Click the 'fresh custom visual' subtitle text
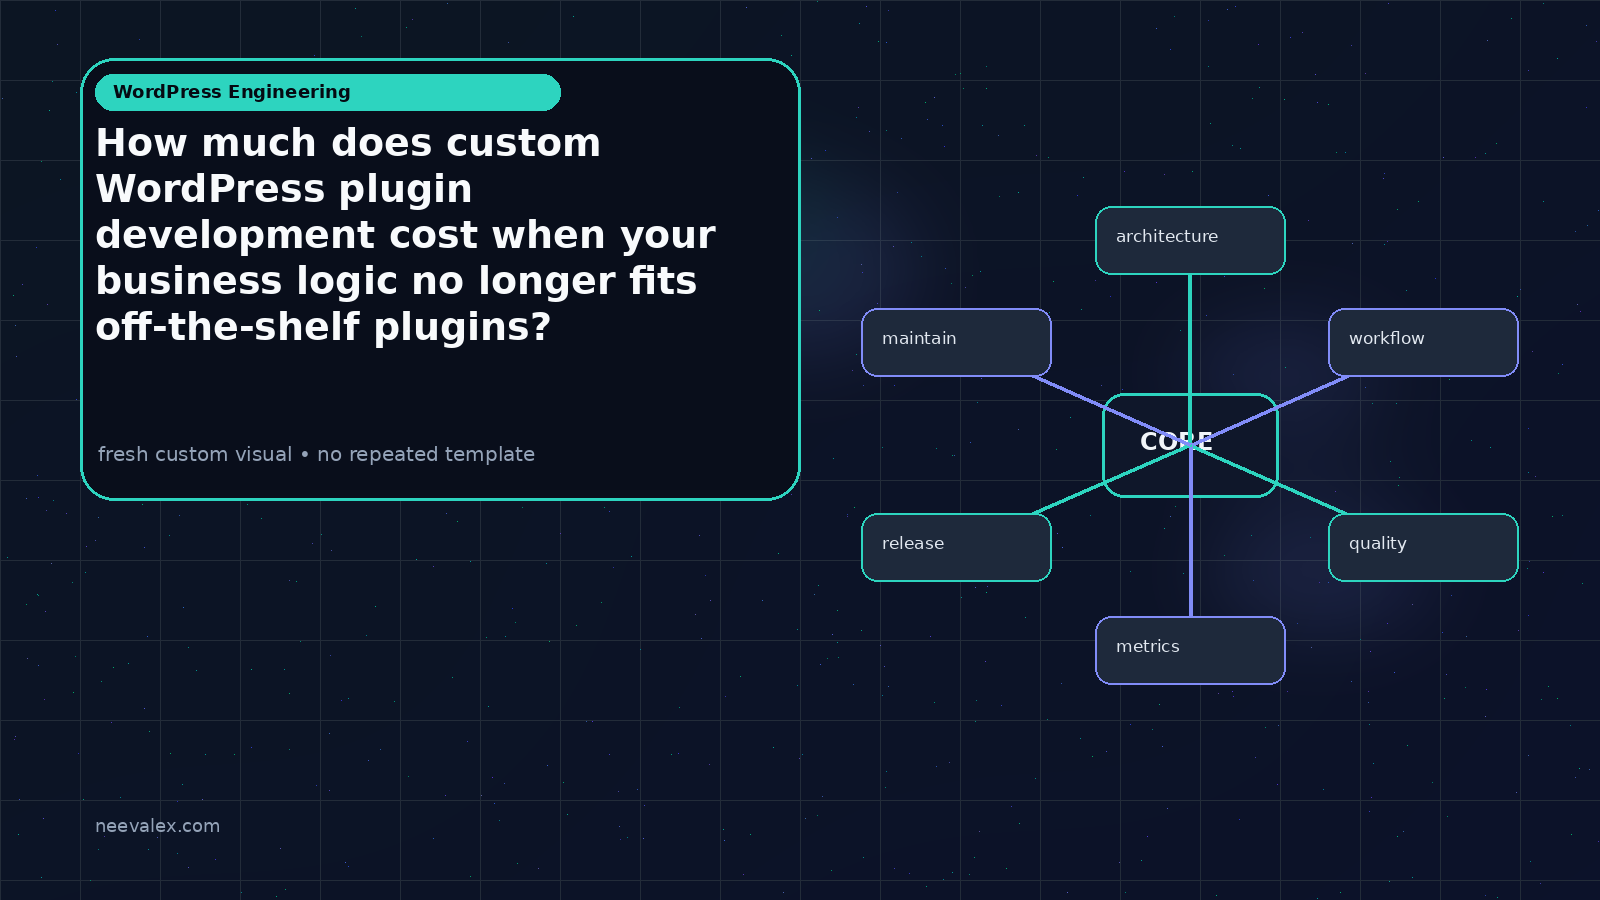The height and width of the screenshot is (900, 1600). click(x=316, y=454)
